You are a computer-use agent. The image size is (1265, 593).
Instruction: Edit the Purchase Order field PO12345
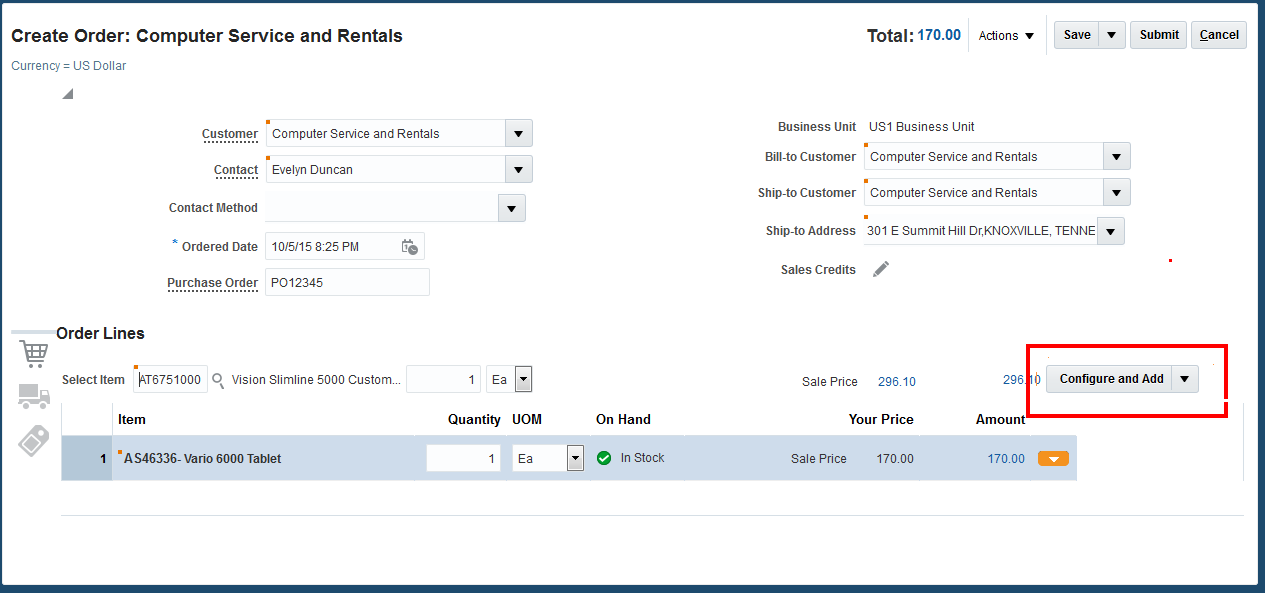click(x=347, y=281)
